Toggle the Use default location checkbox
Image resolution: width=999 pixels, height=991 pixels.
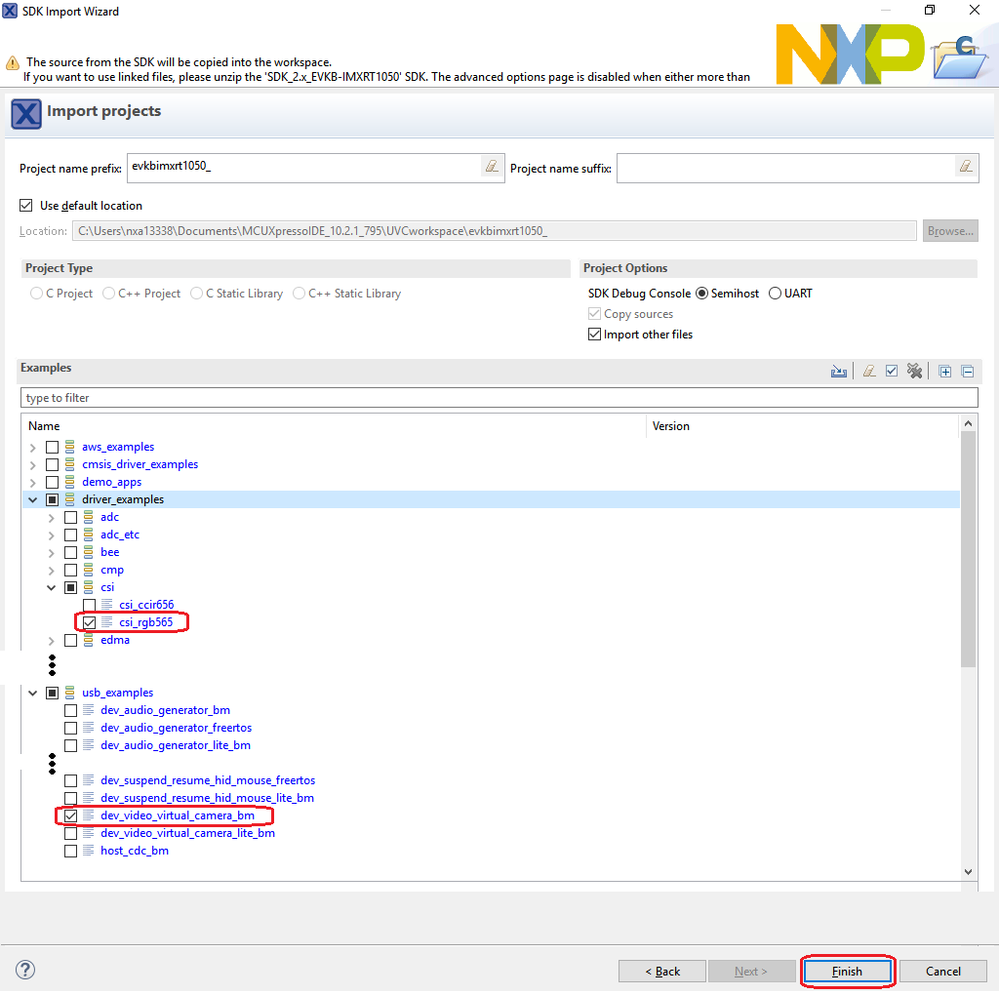click(25, 205)
